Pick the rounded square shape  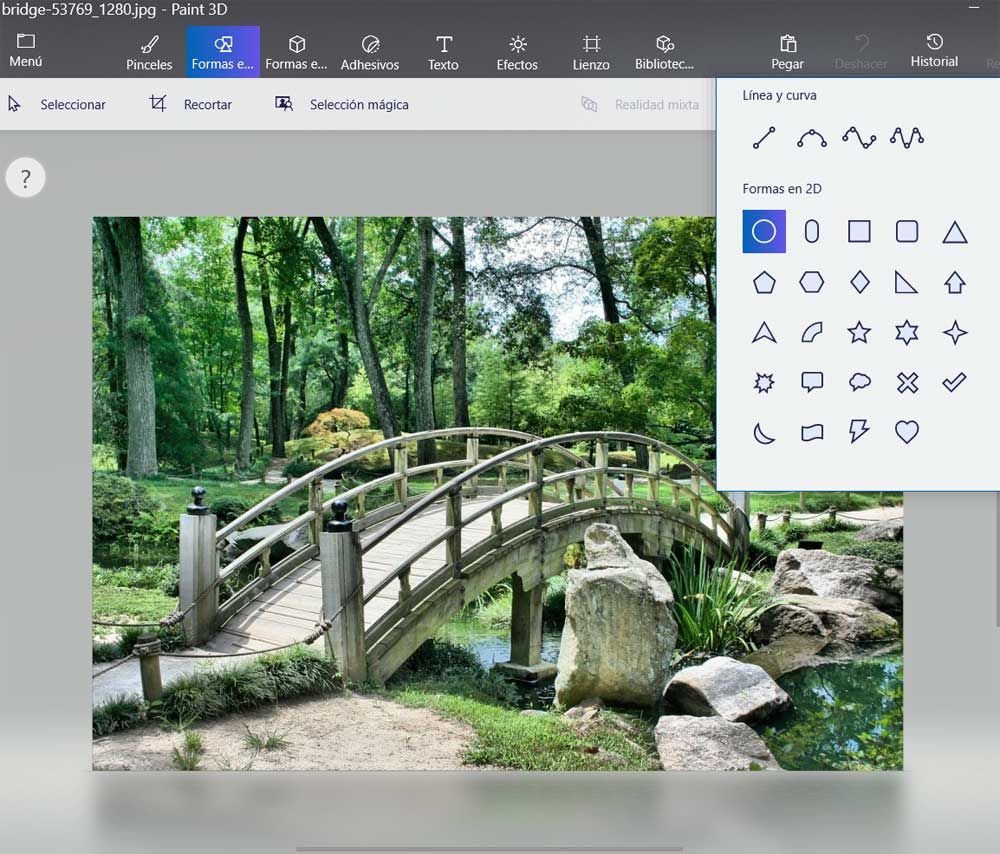[x=907, y=231]
